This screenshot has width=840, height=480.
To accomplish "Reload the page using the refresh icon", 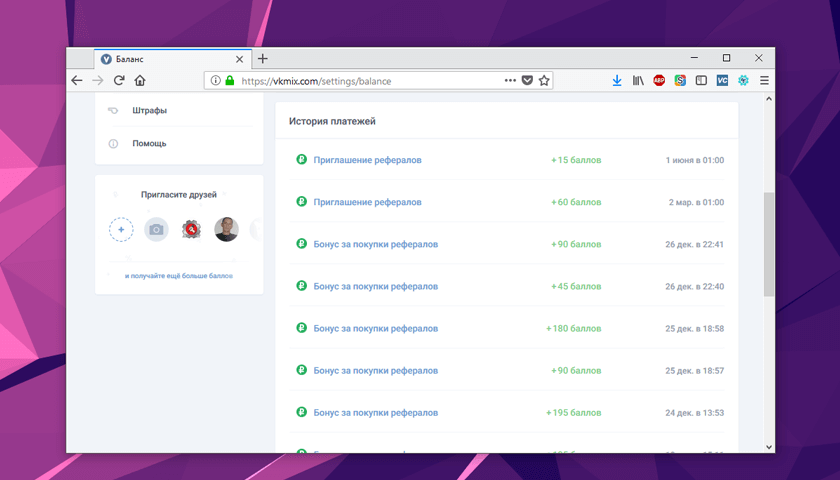I will (x=119, y=81).
